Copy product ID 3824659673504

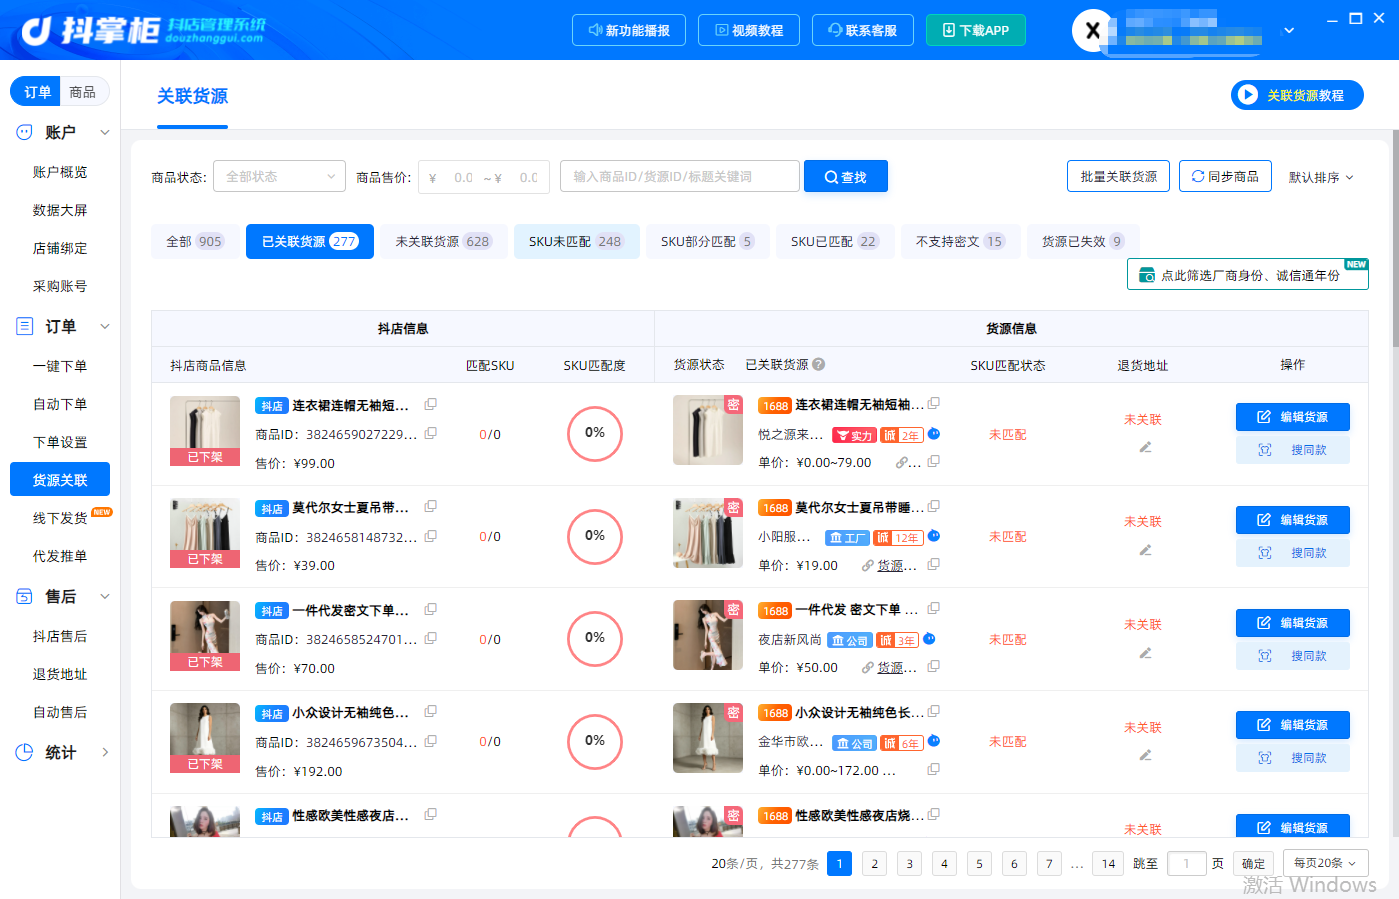tap(431, 741)
